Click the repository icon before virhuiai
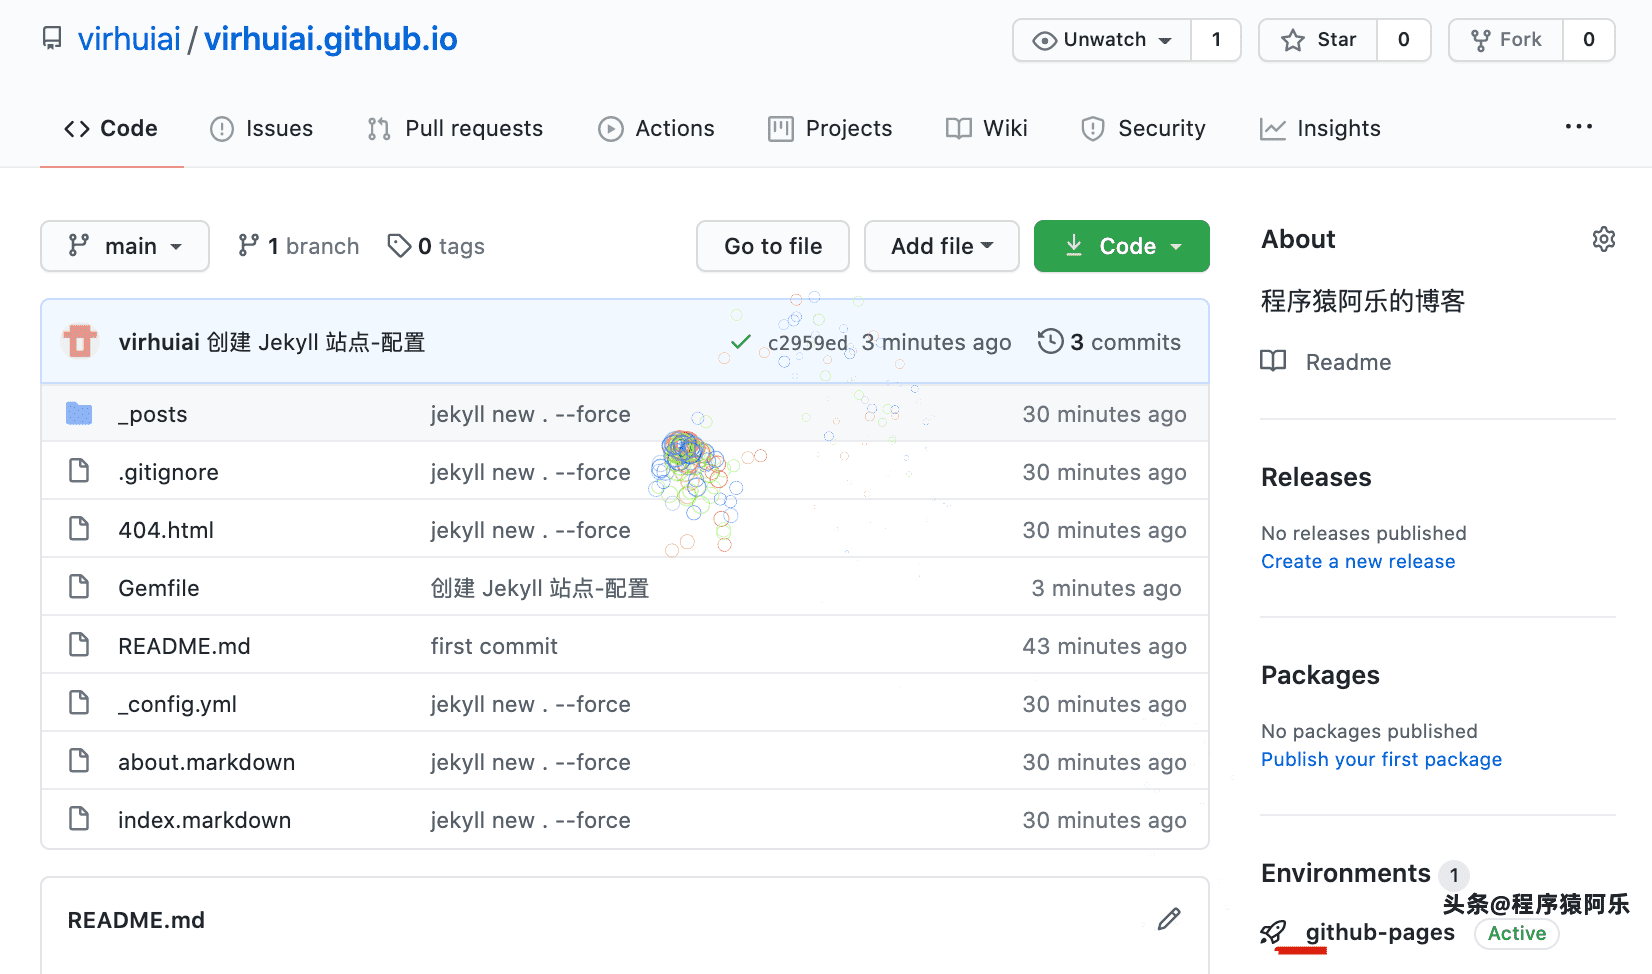The width and height of the screenshot is (1652, 974). (52, 39)
